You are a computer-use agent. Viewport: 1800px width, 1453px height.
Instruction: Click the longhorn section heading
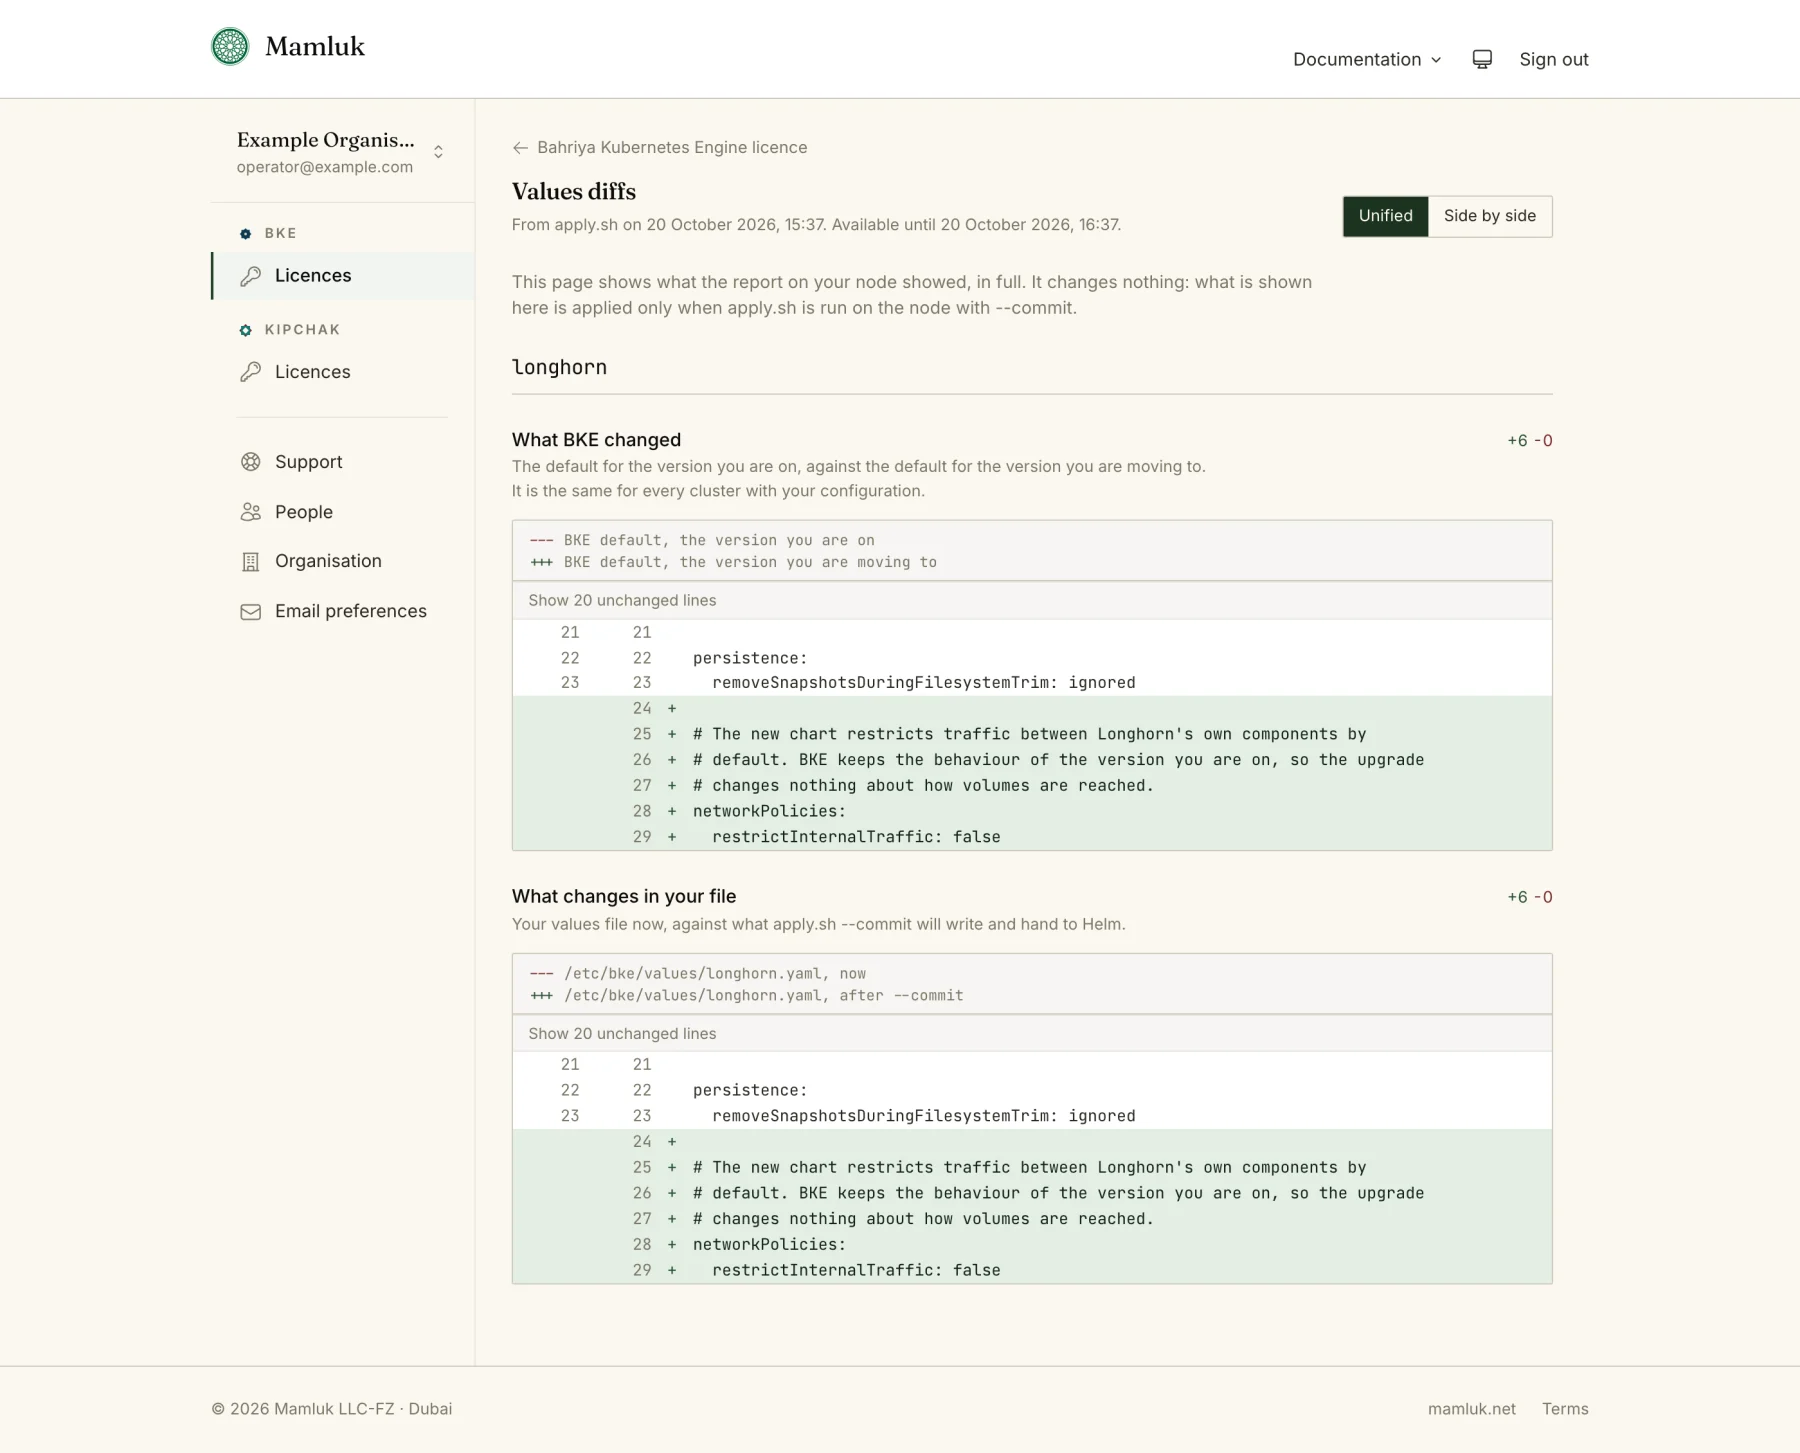[559, 367]
